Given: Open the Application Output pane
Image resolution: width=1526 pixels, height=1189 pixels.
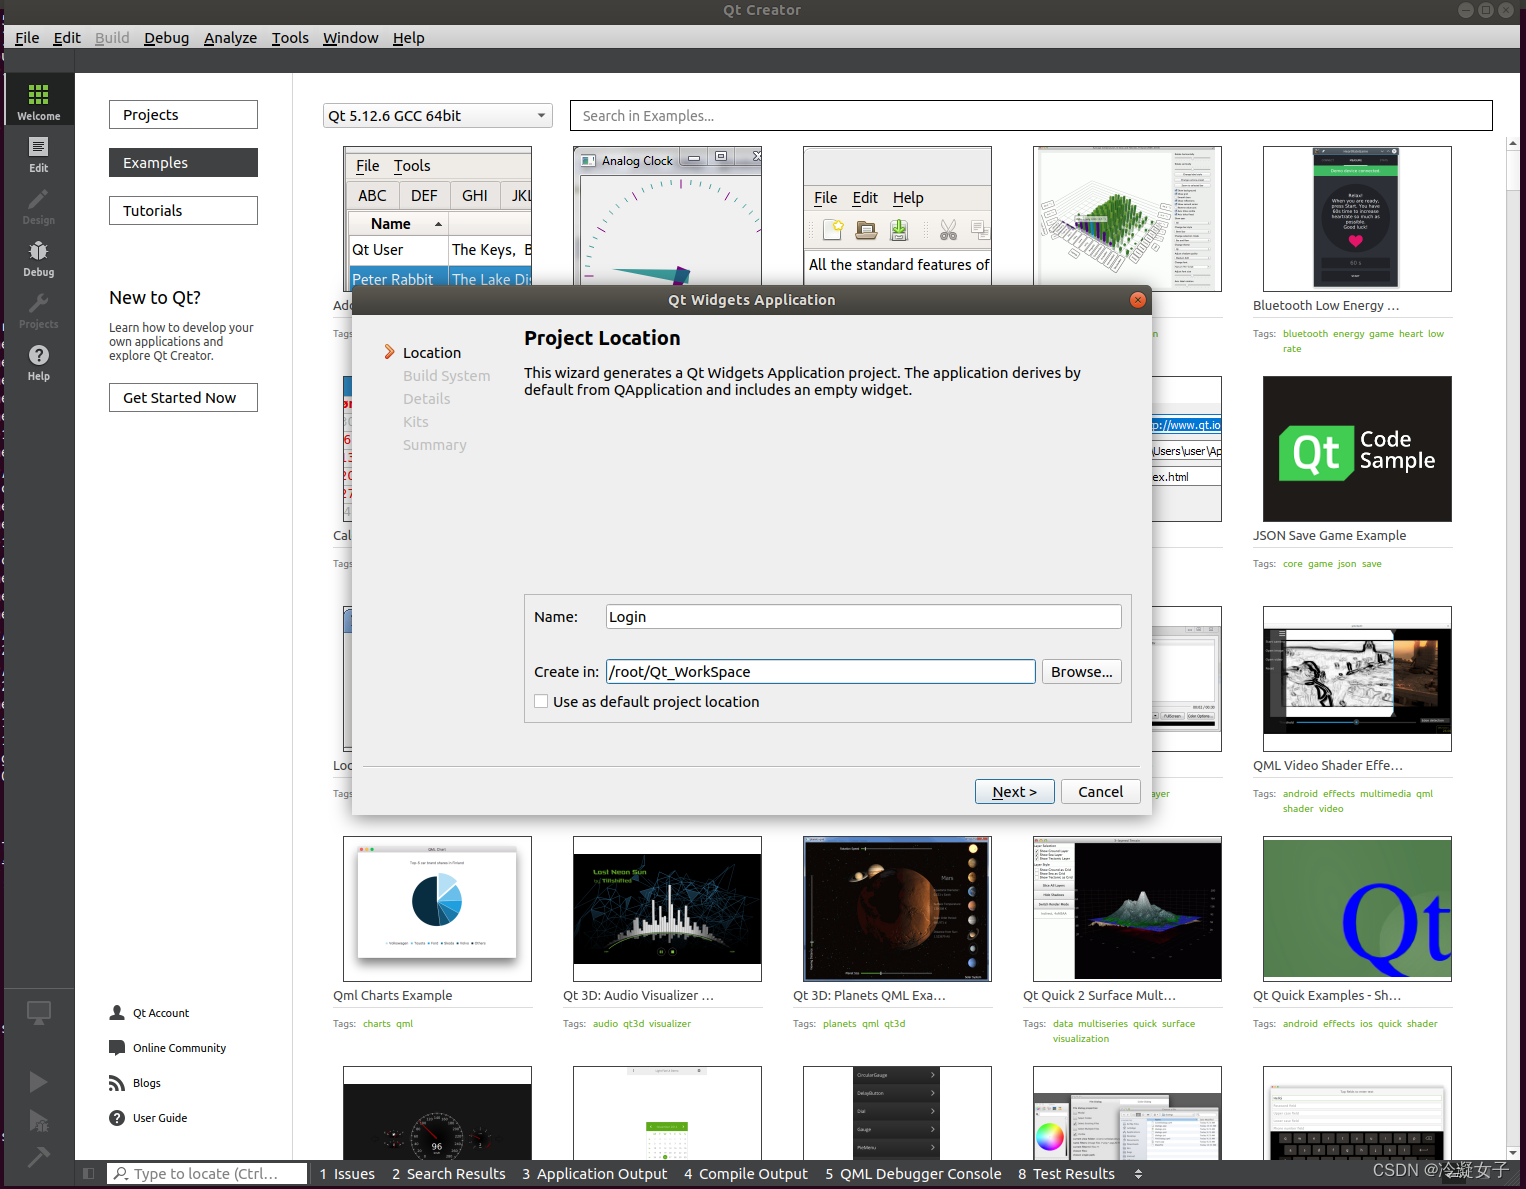Looking at the screenshot, I should (x=595, y=1174).
